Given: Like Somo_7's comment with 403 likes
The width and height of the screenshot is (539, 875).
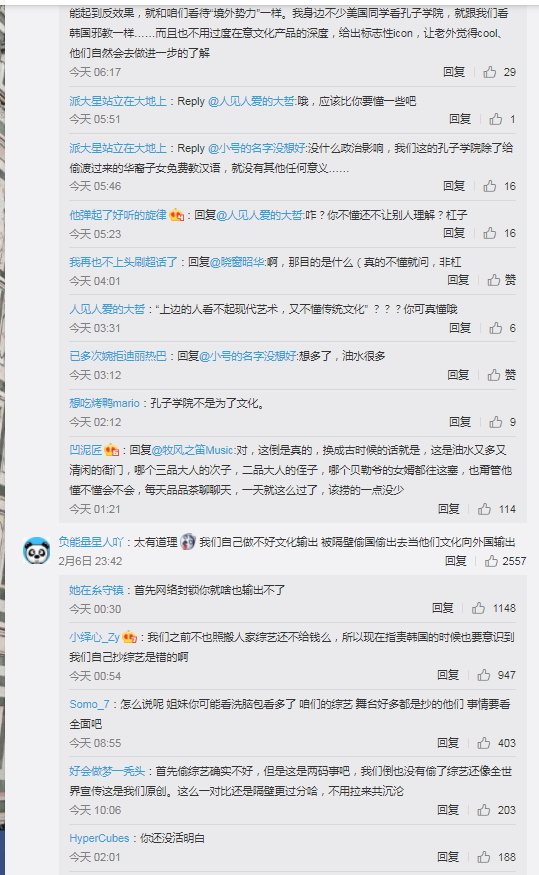Looking at the screenshot, I should point(484,743).
